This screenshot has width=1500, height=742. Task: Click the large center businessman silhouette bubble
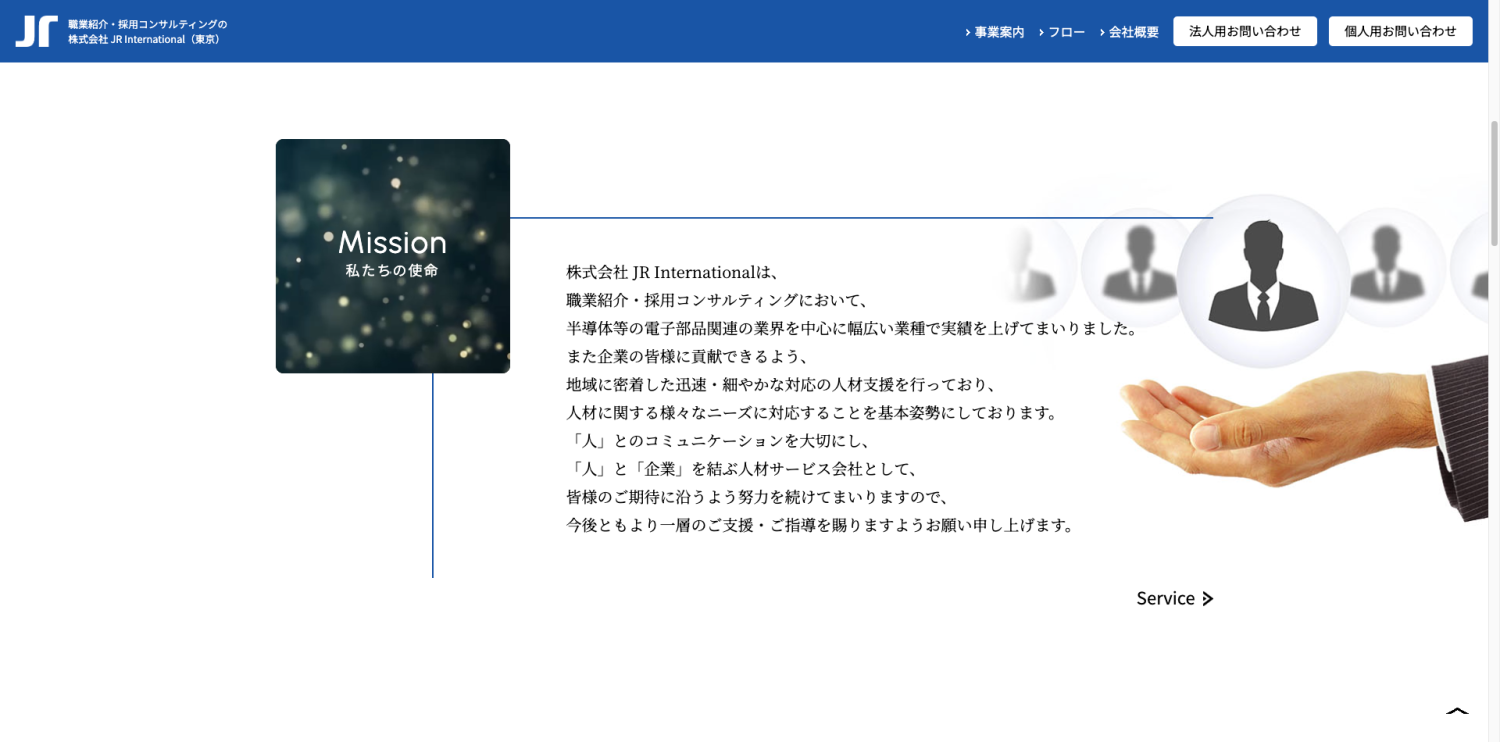point(1263,281)
